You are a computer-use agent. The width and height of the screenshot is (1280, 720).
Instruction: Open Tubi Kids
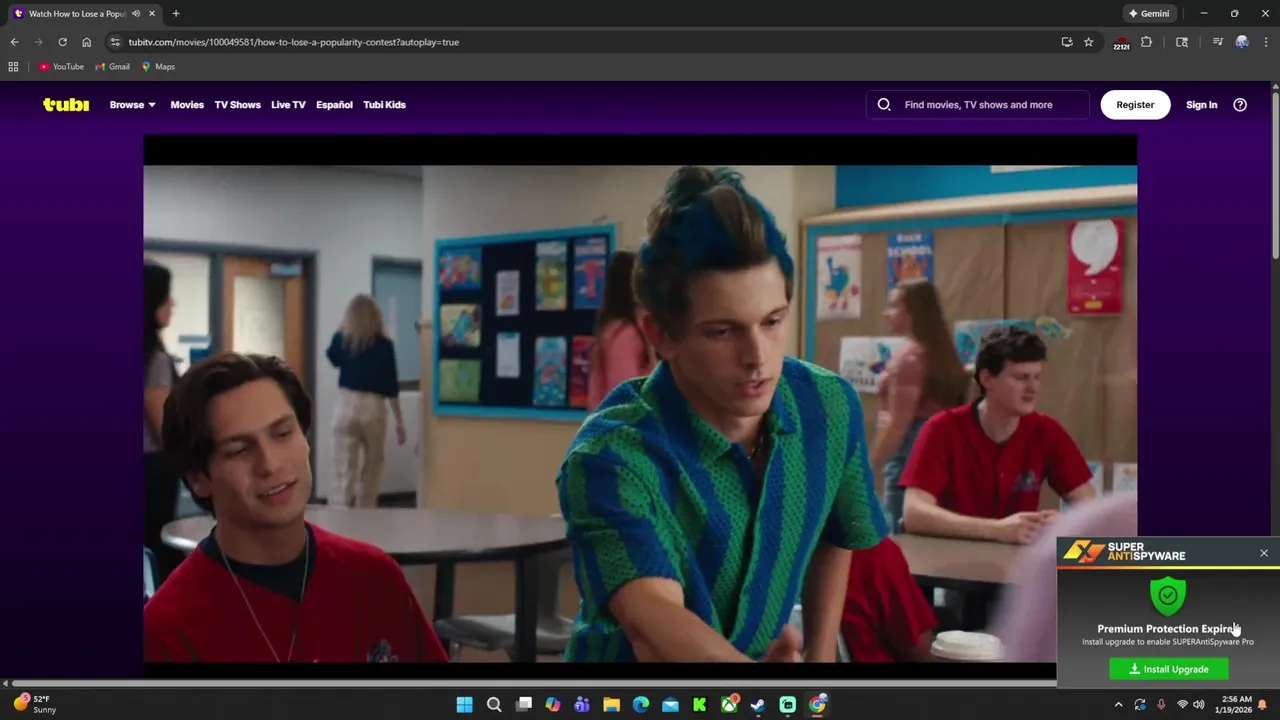tap(384, 104)
